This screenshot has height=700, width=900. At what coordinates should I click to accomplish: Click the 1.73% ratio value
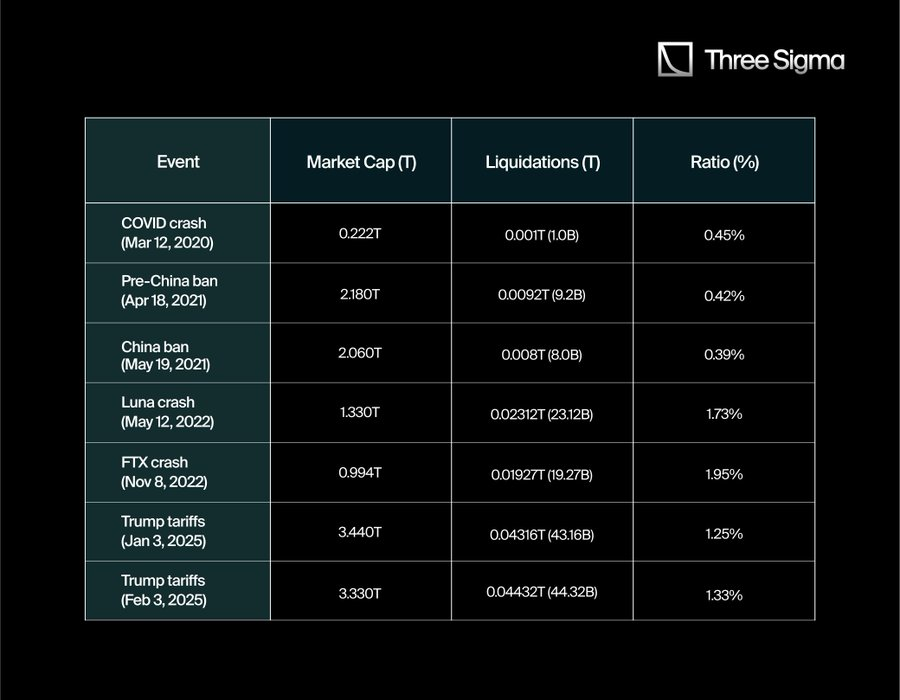(724, 414)
